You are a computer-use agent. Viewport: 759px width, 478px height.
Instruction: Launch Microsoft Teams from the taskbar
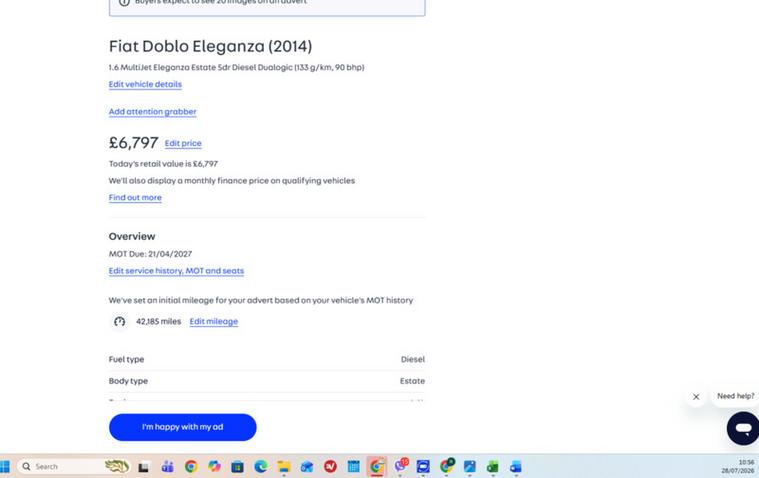[x=167, y=466]
